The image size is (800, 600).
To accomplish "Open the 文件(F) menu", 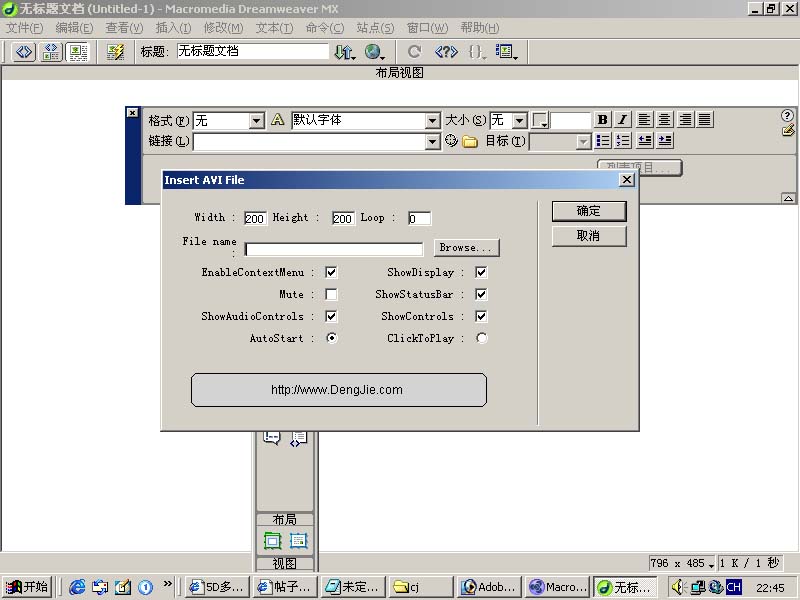I will click(24, 28).
